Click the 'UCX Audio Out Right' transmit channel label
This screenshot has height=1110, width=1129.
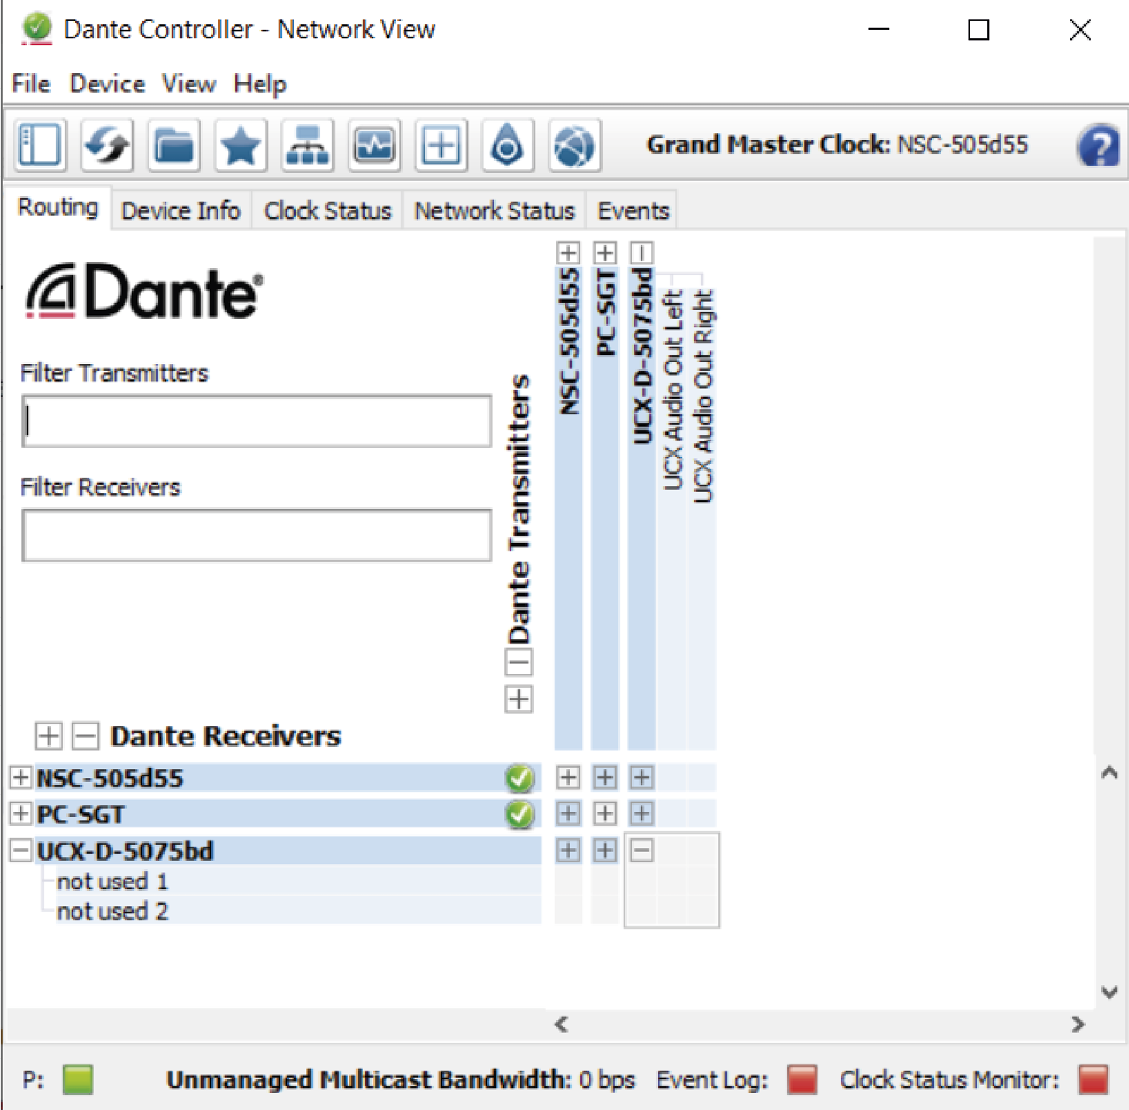pyautogui.click(x=703, y=396)
